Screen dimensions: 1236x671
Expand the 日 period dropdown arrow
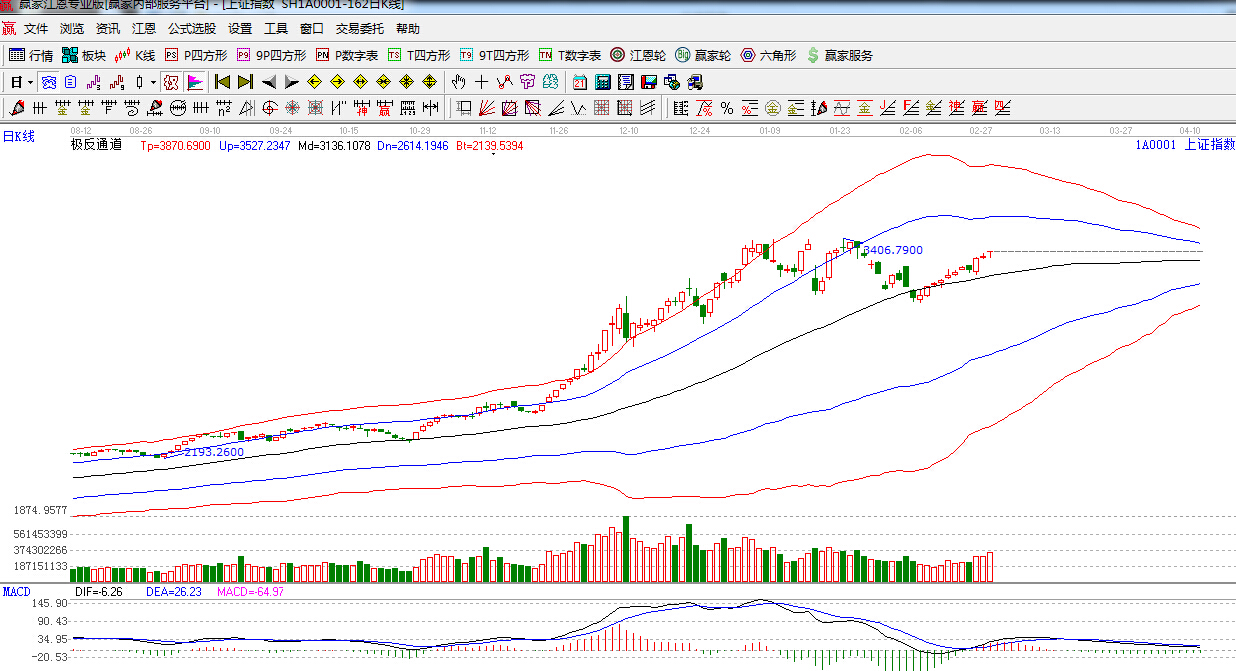[x=30, y=82]
